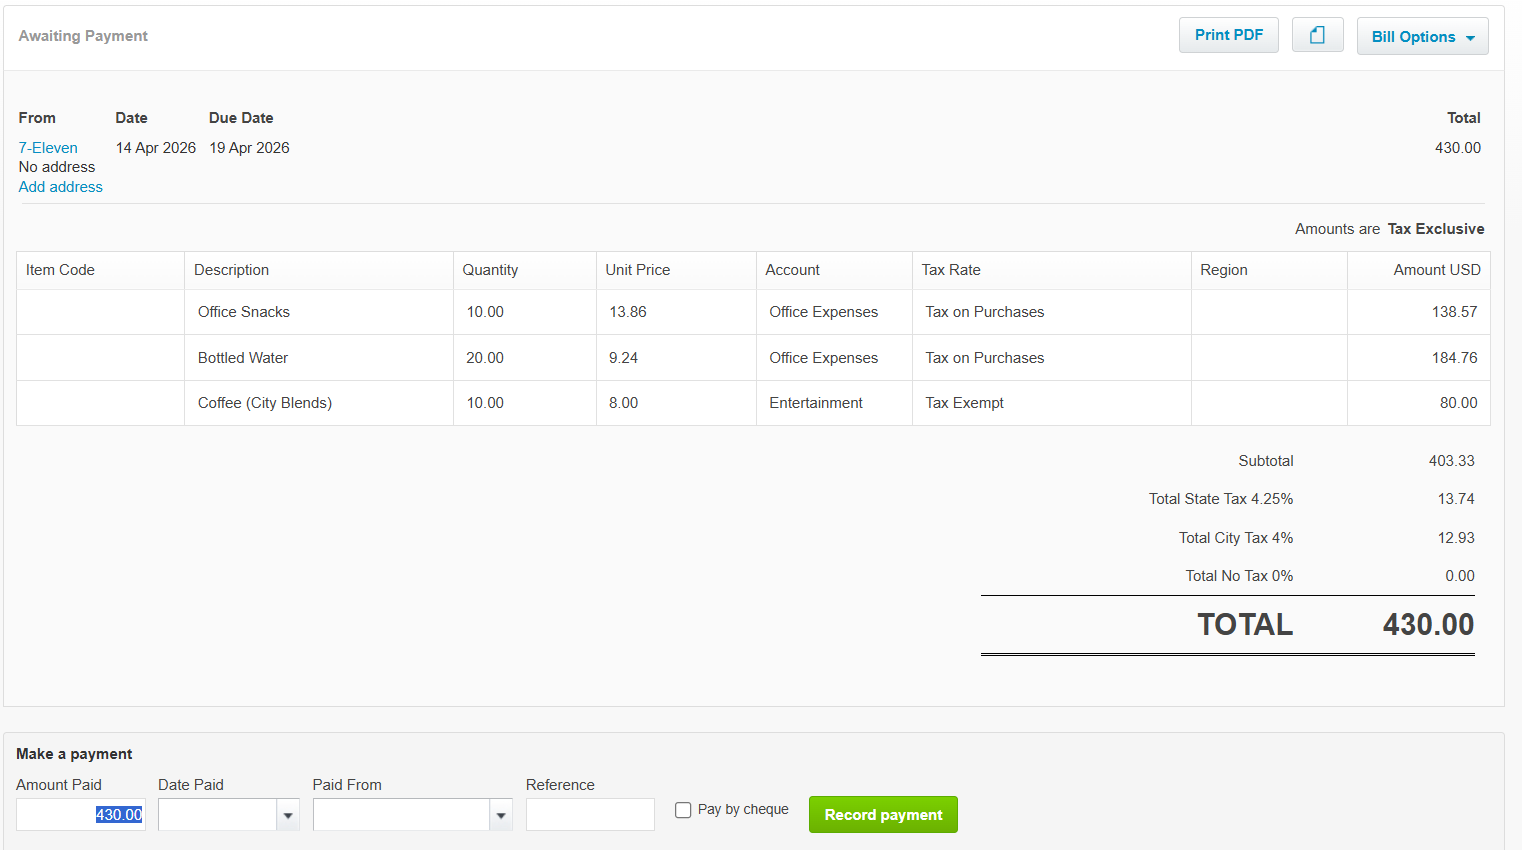The image size is (1522, 850).
Task: Click the Paid From combo box field
Action: [x=401, y=814]
